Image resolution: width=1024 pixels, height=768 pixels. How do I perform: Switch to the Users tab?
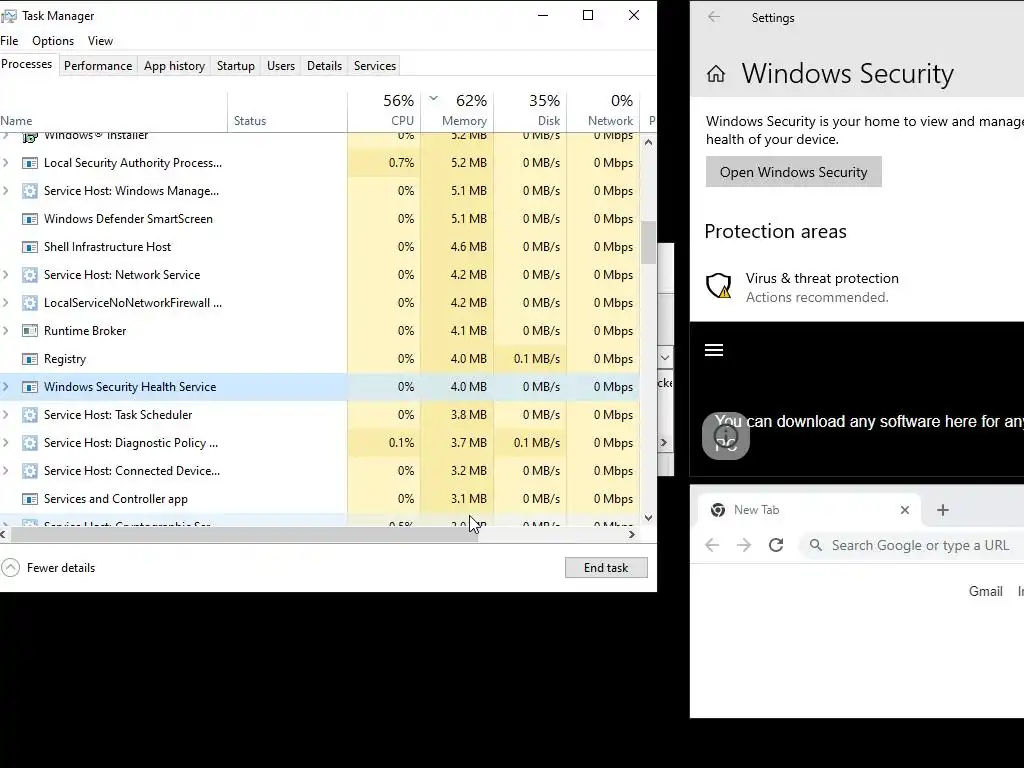281,66
